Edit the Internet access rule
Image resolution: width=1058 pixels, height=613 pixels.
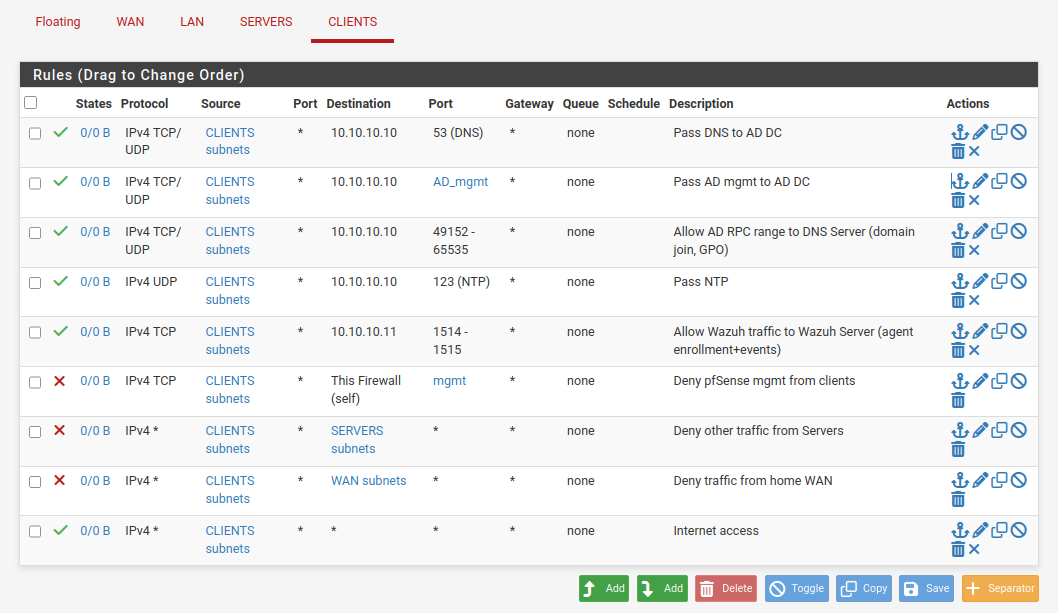pyautogui.click(x=980, y=531)
